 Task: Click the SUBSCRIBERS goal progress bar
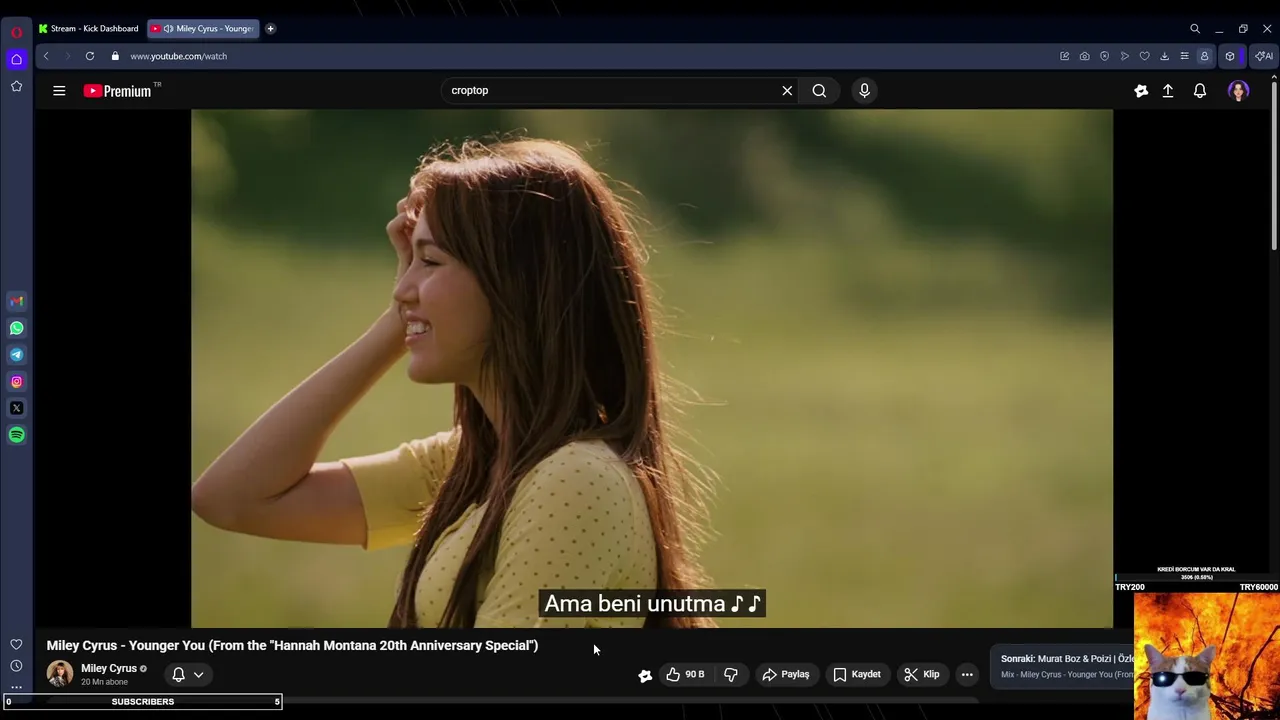(143, 702)
